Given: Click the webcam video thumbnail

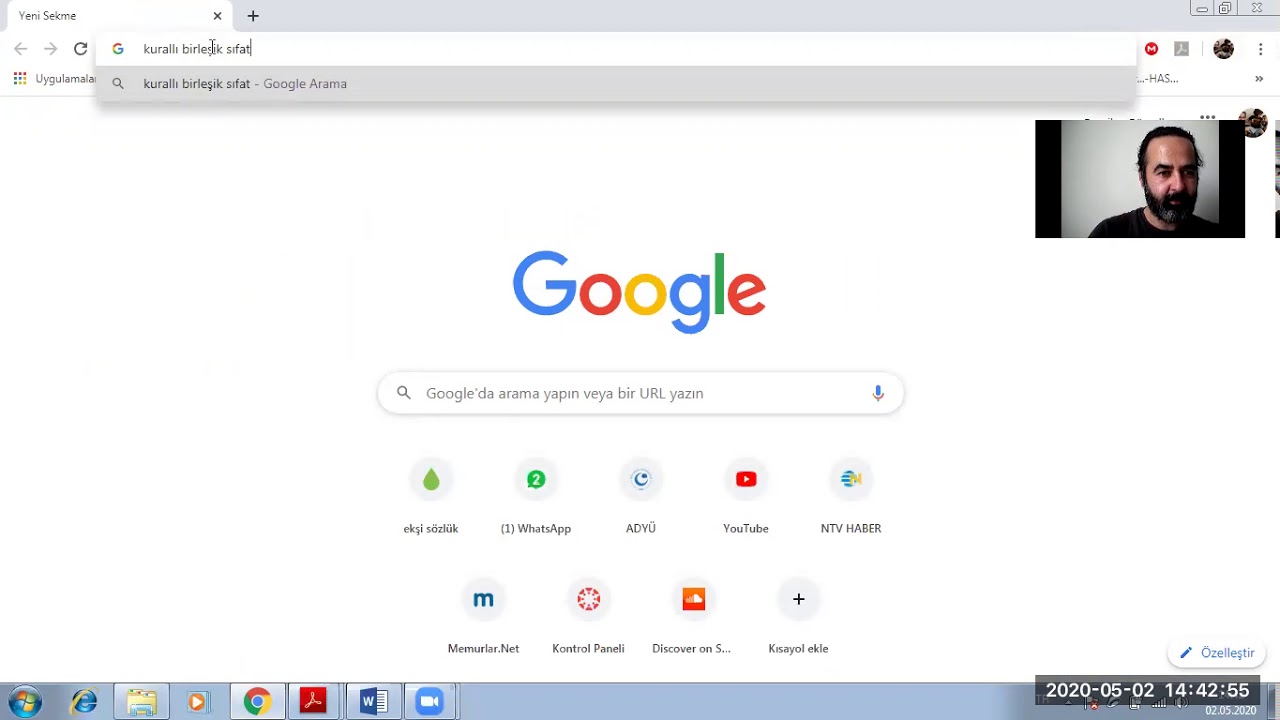Looking at the screenshot, I should [x=1140, y=179].
